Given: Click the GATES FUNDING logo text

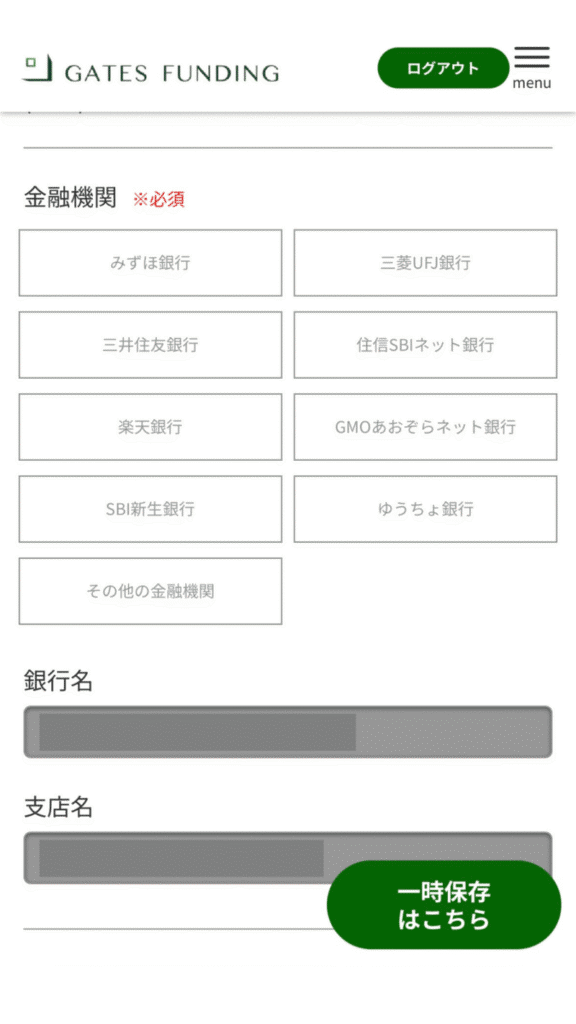Looking at the screenshot, I should pyautogui.click(x=172, y=73).
